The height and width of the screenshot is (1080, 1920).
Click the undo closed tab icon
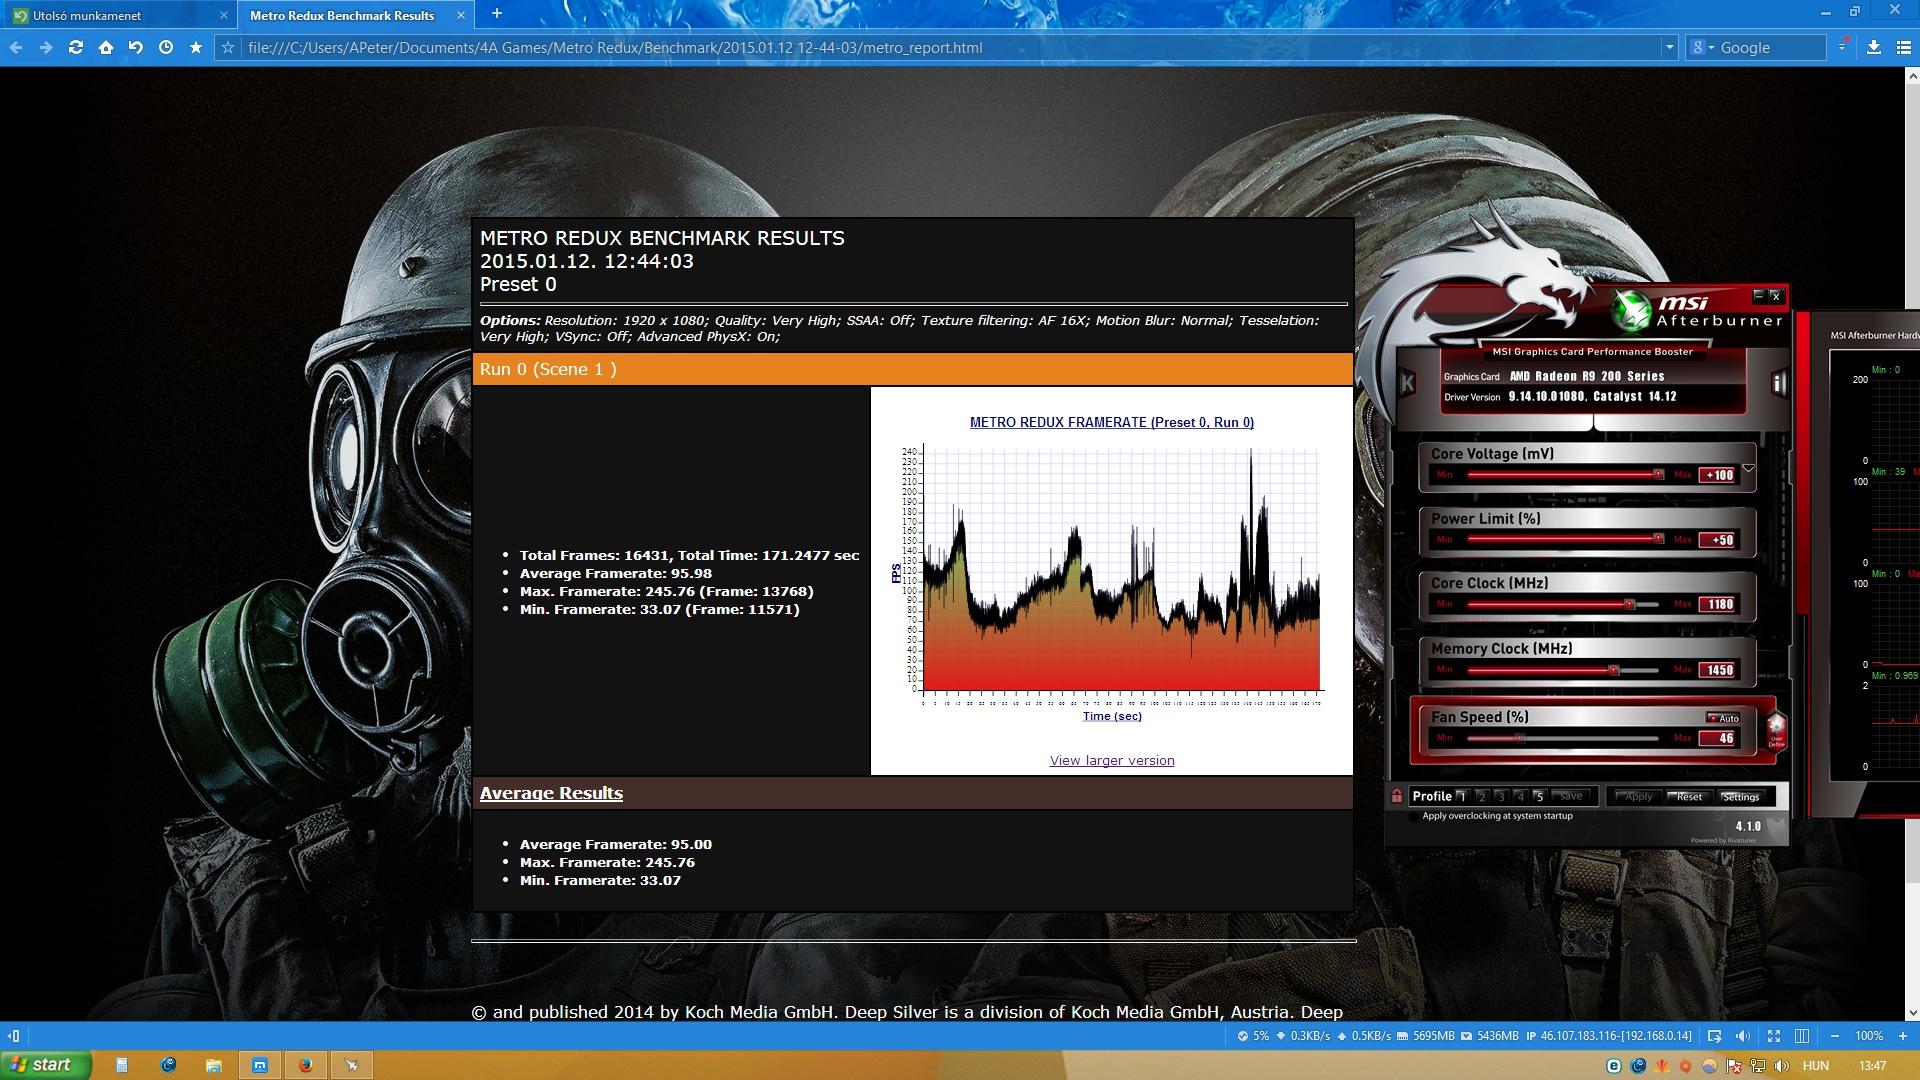tap(136, 48)
